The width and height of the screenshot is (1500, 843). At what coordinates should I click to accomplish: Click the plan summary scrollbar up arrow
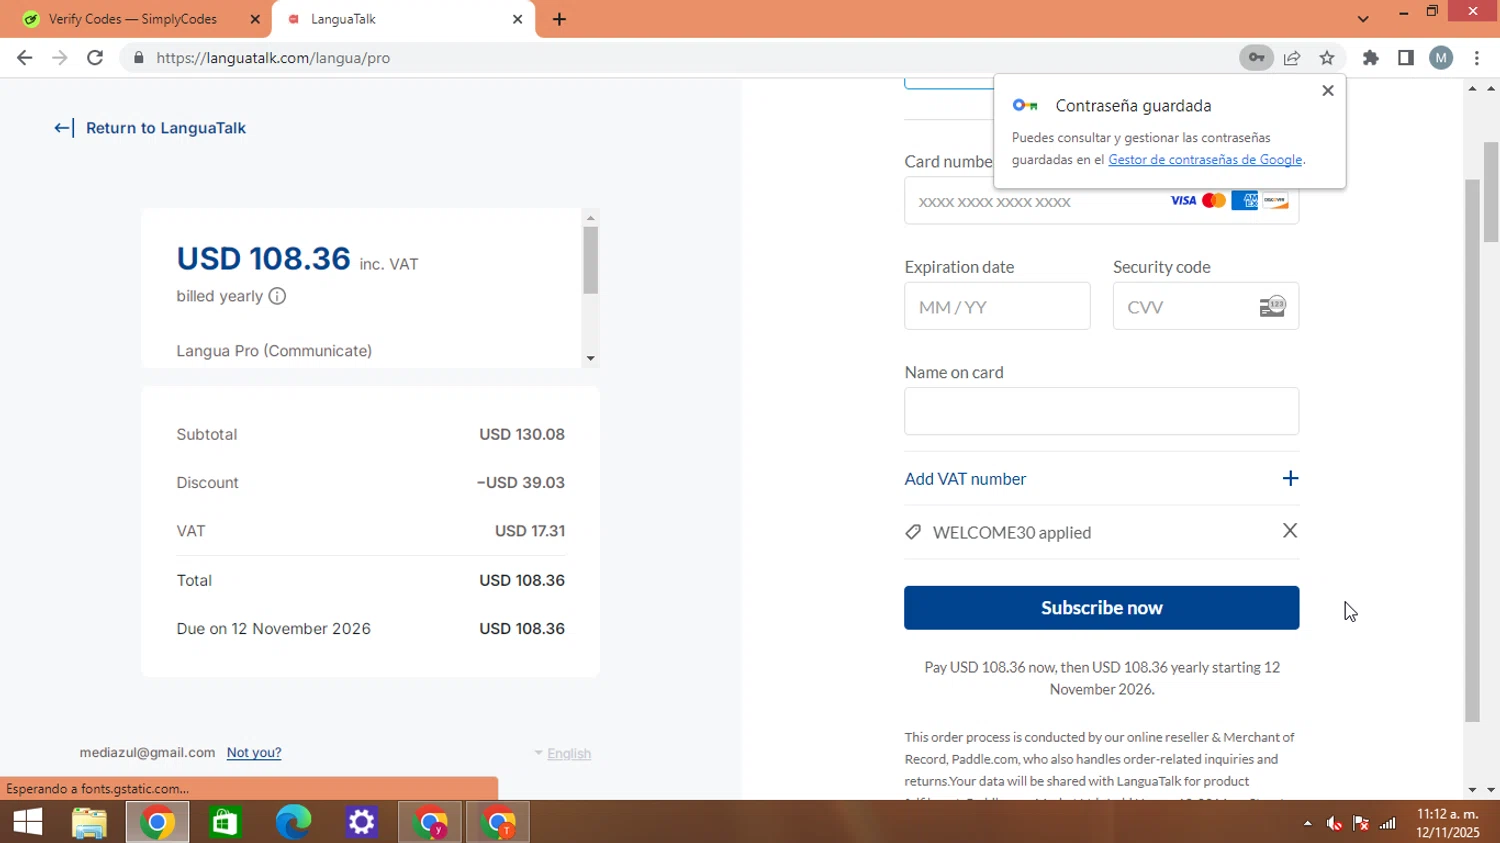click(x=590, y=217)
